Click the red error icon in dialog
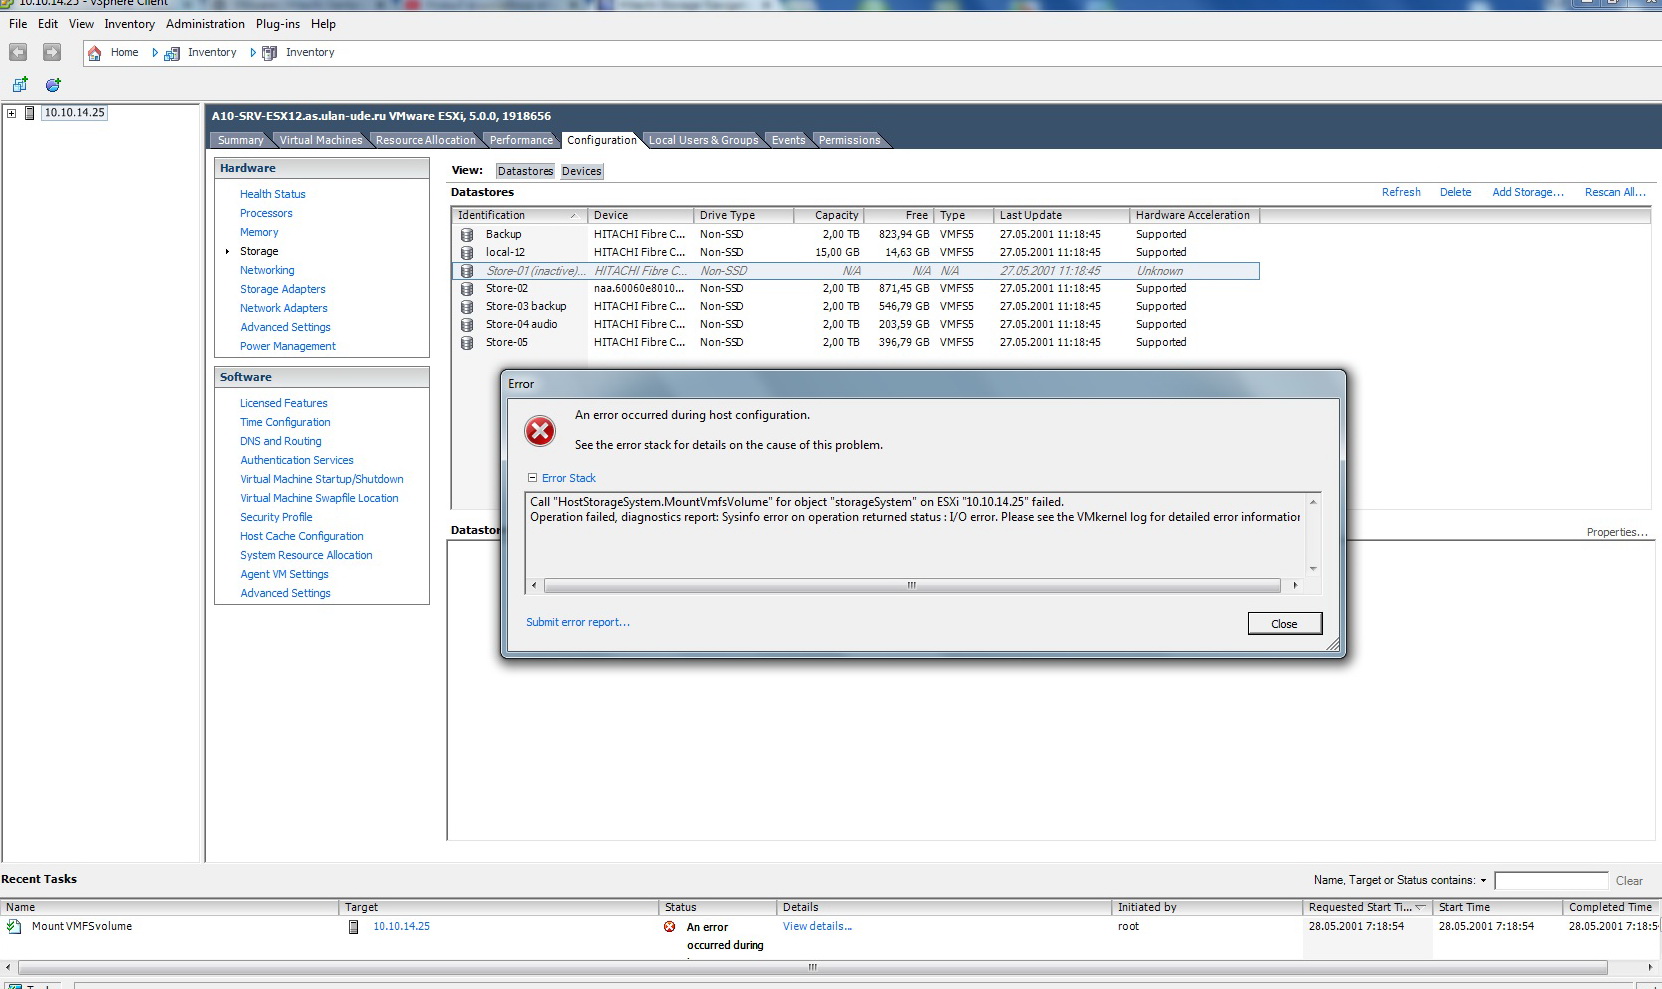This screenshot has height=989, width=1662. (540, 431)
